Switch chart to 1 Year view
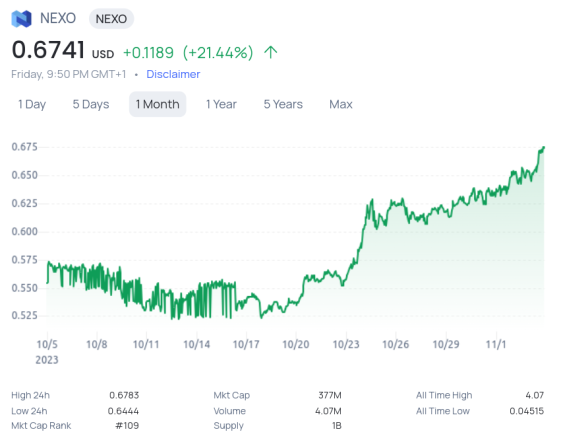 coord(221,104)
